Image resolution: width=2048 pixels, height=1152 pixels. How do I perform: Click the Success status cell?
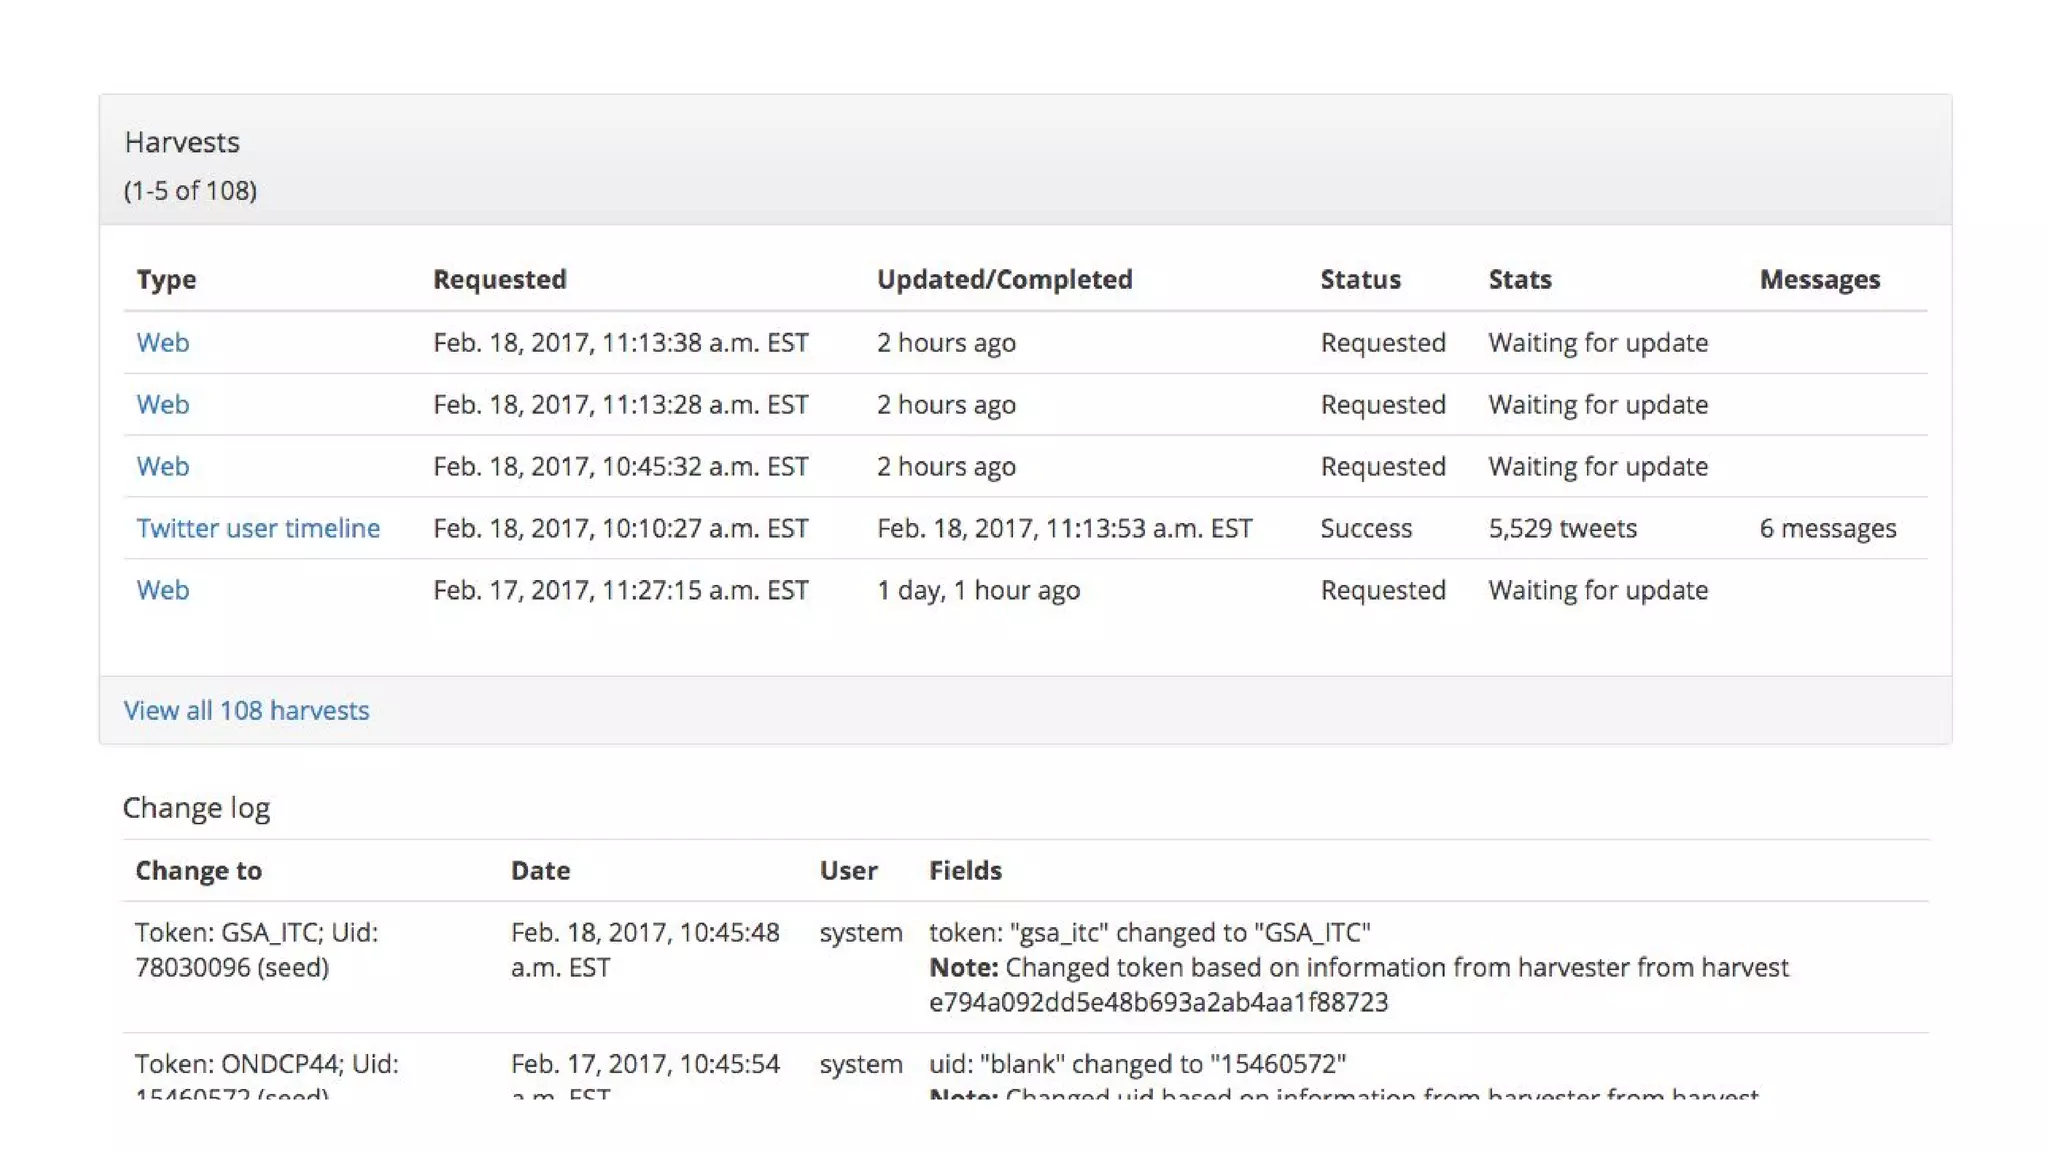1366,528
